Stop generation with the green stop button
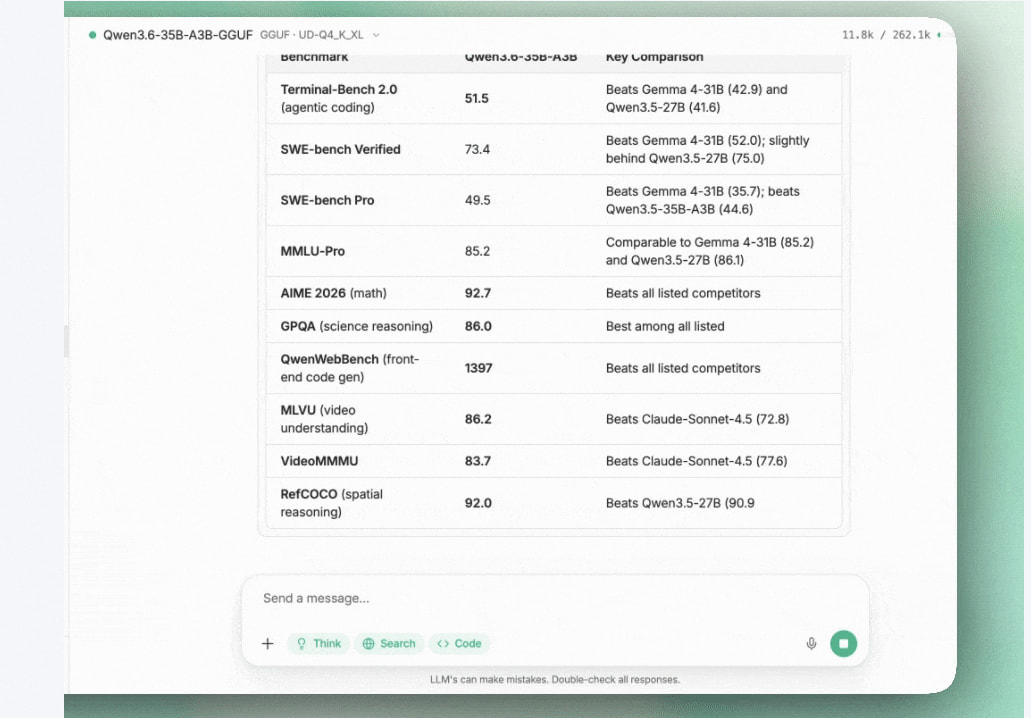 pyautogui.click(x=843, y=644)
